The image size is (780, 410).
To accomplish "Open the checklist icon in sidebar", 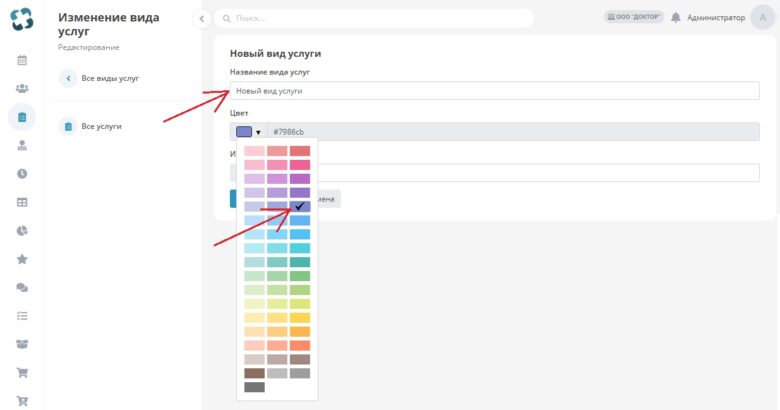I will [x=22, y=315].
